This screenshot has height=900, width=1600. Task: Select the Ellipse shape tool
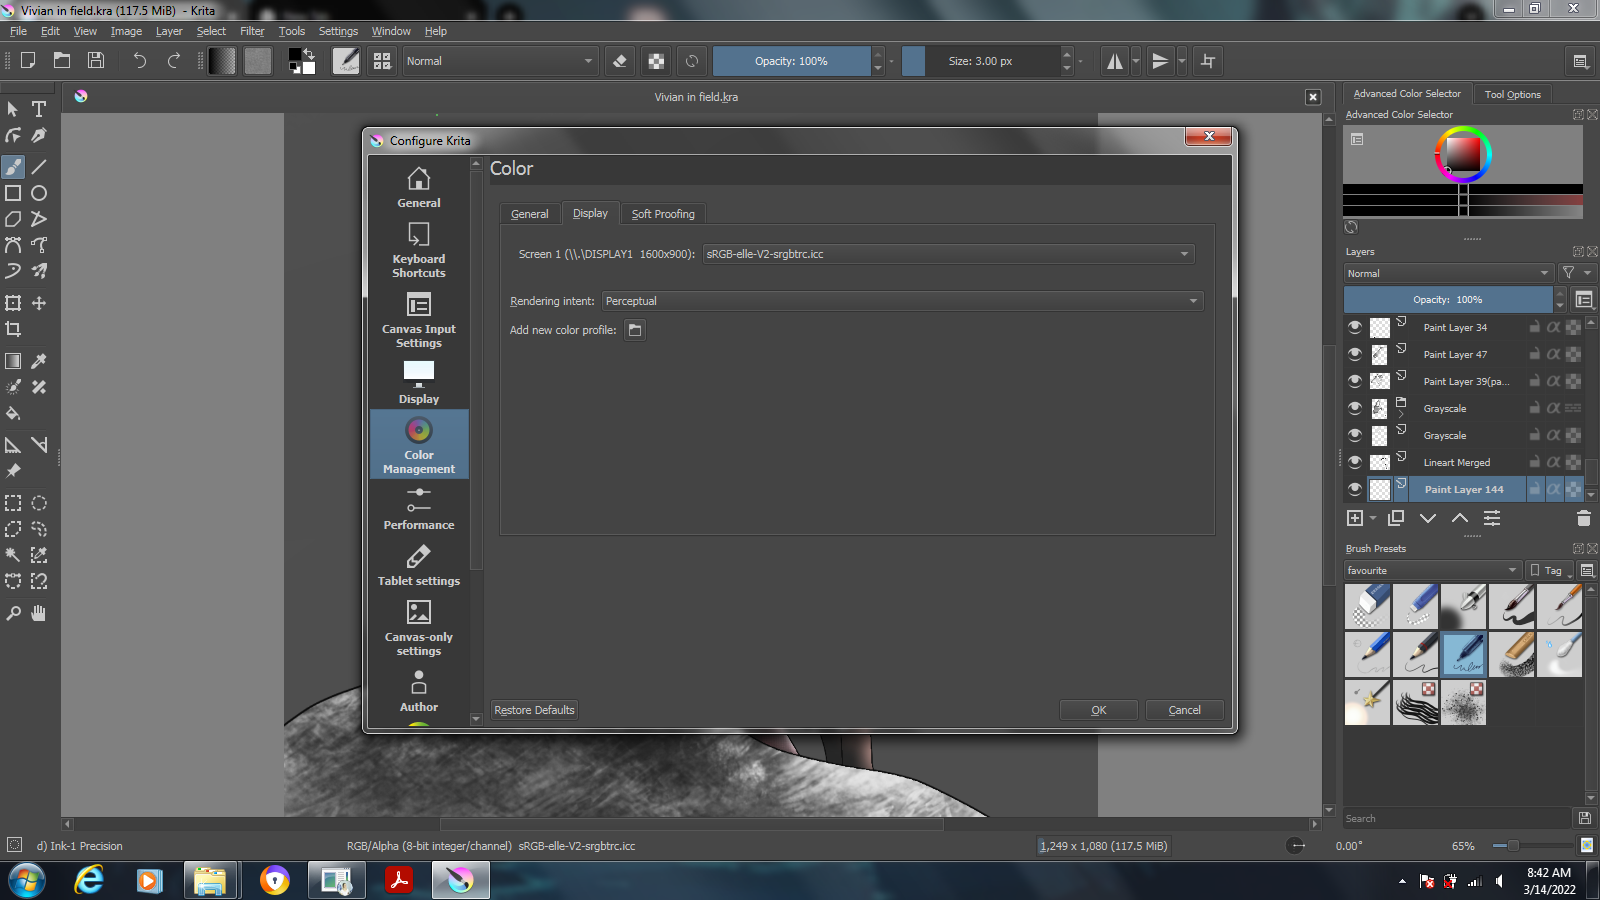pos(39,193)
